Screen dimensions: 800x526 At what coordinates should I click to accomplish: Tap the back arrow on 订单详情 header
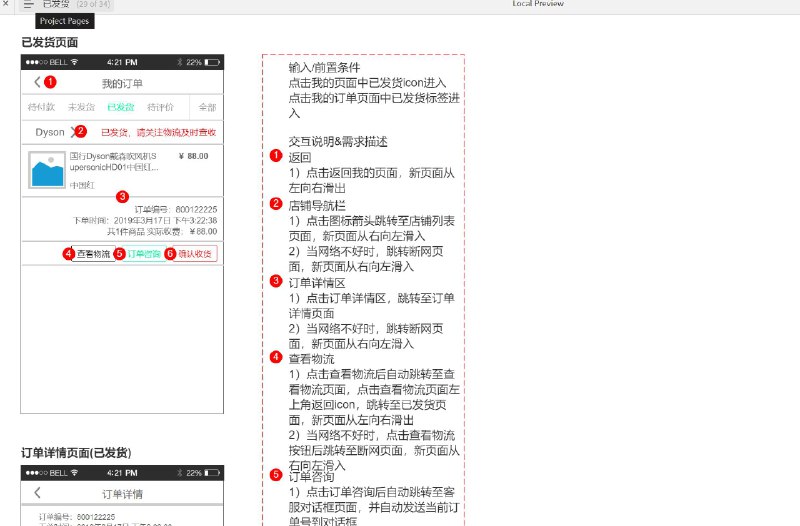[x=37, y=492]
